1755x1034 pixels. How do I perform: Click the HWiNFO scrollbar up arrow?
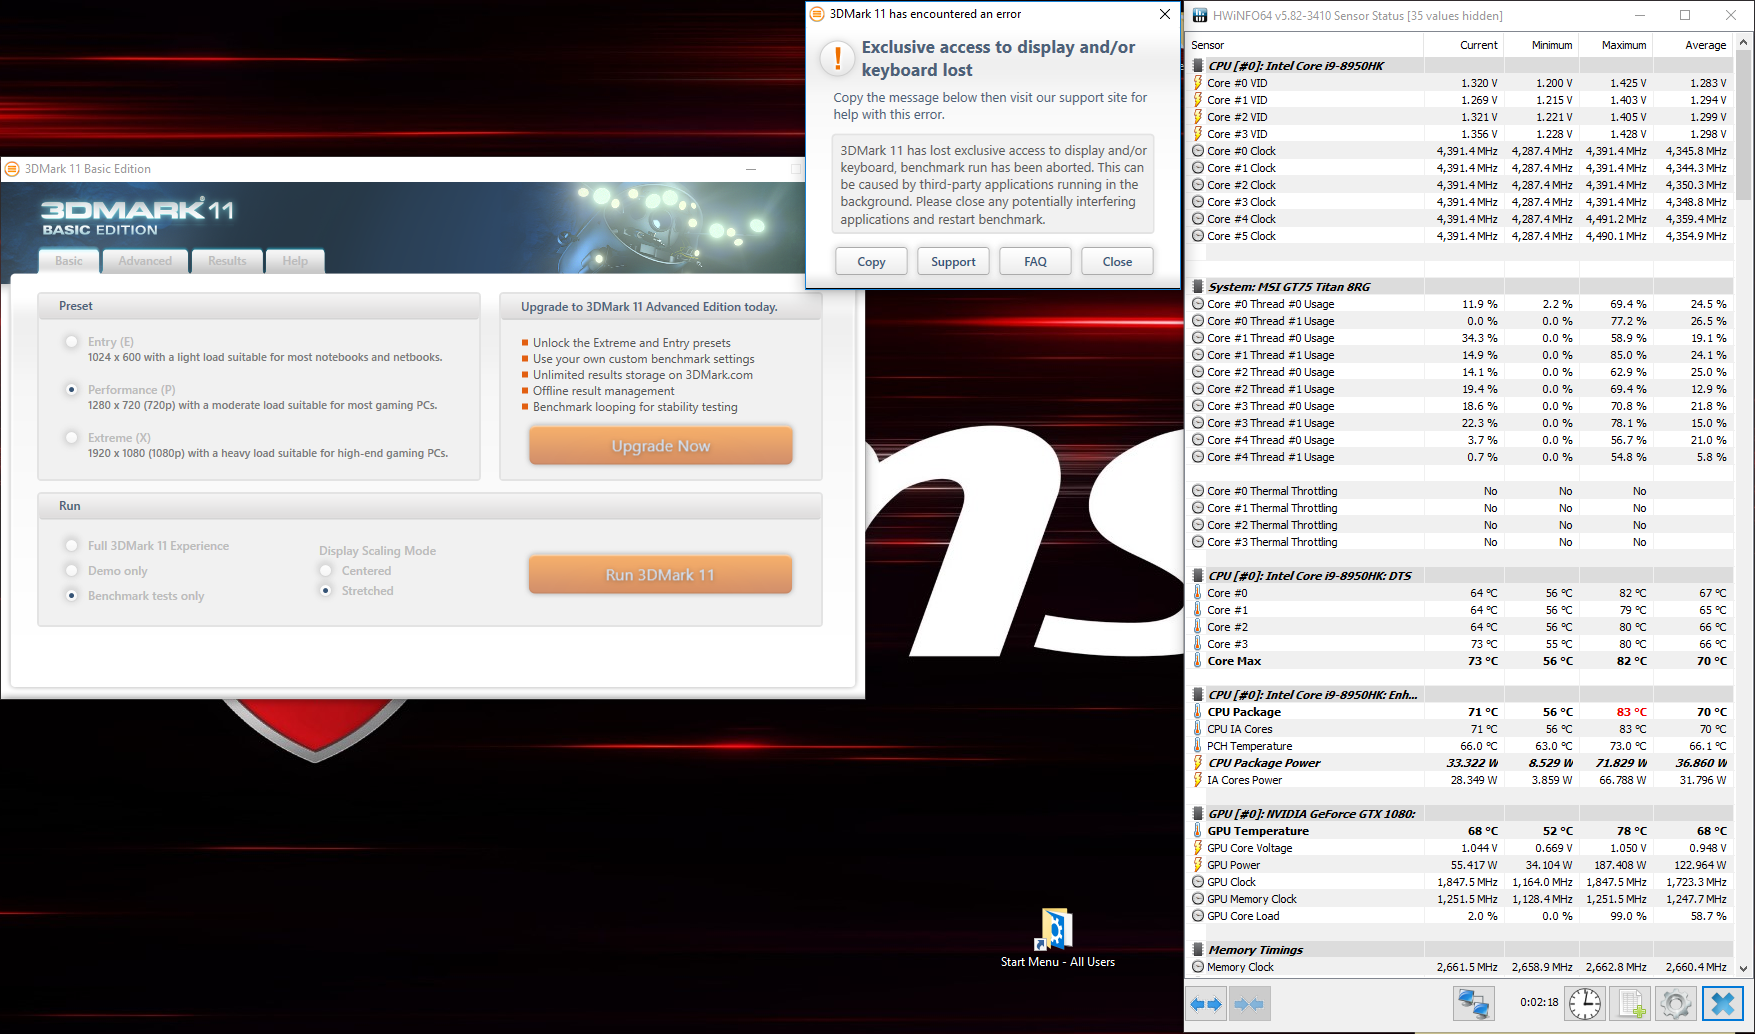(1744, 42)
